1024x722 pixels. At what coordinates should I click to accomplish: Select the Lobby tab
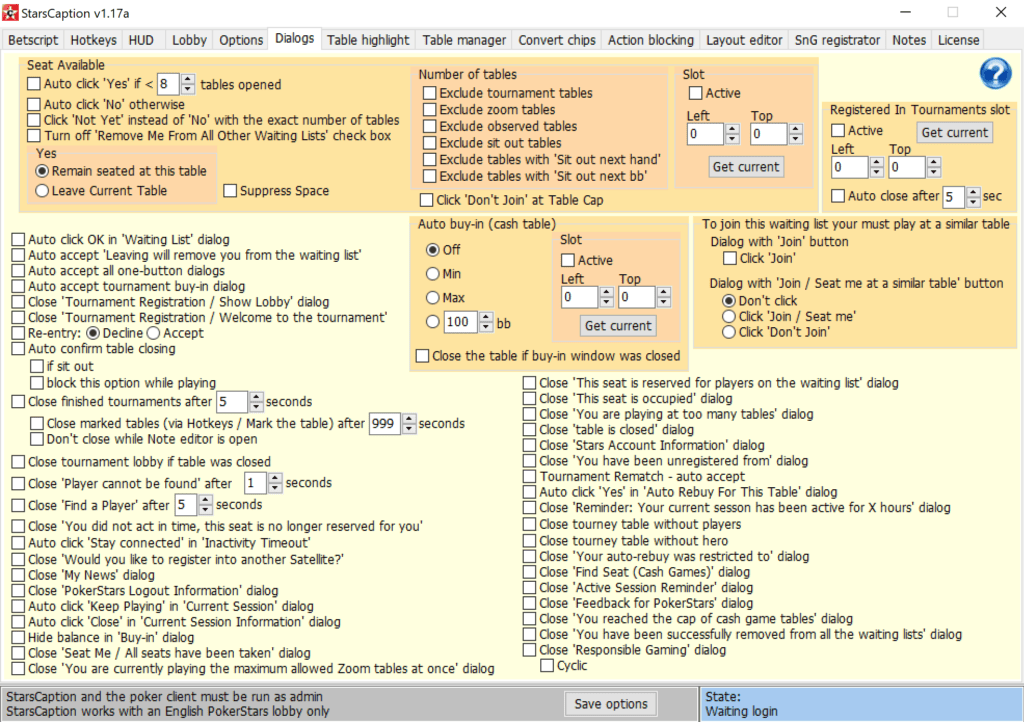[189, 40]
